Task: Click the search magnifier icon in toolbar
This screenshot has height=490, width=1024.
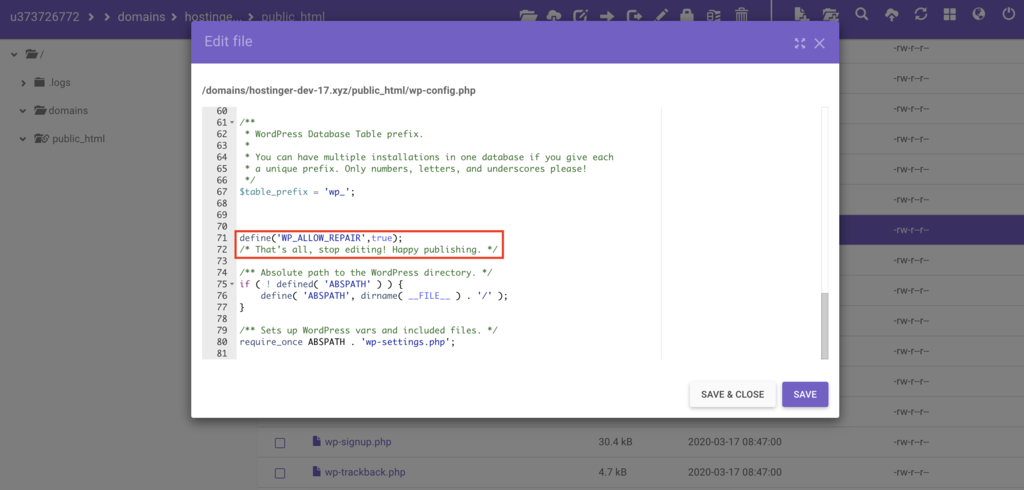Action: pyautogui.click(x=862, y=15)
